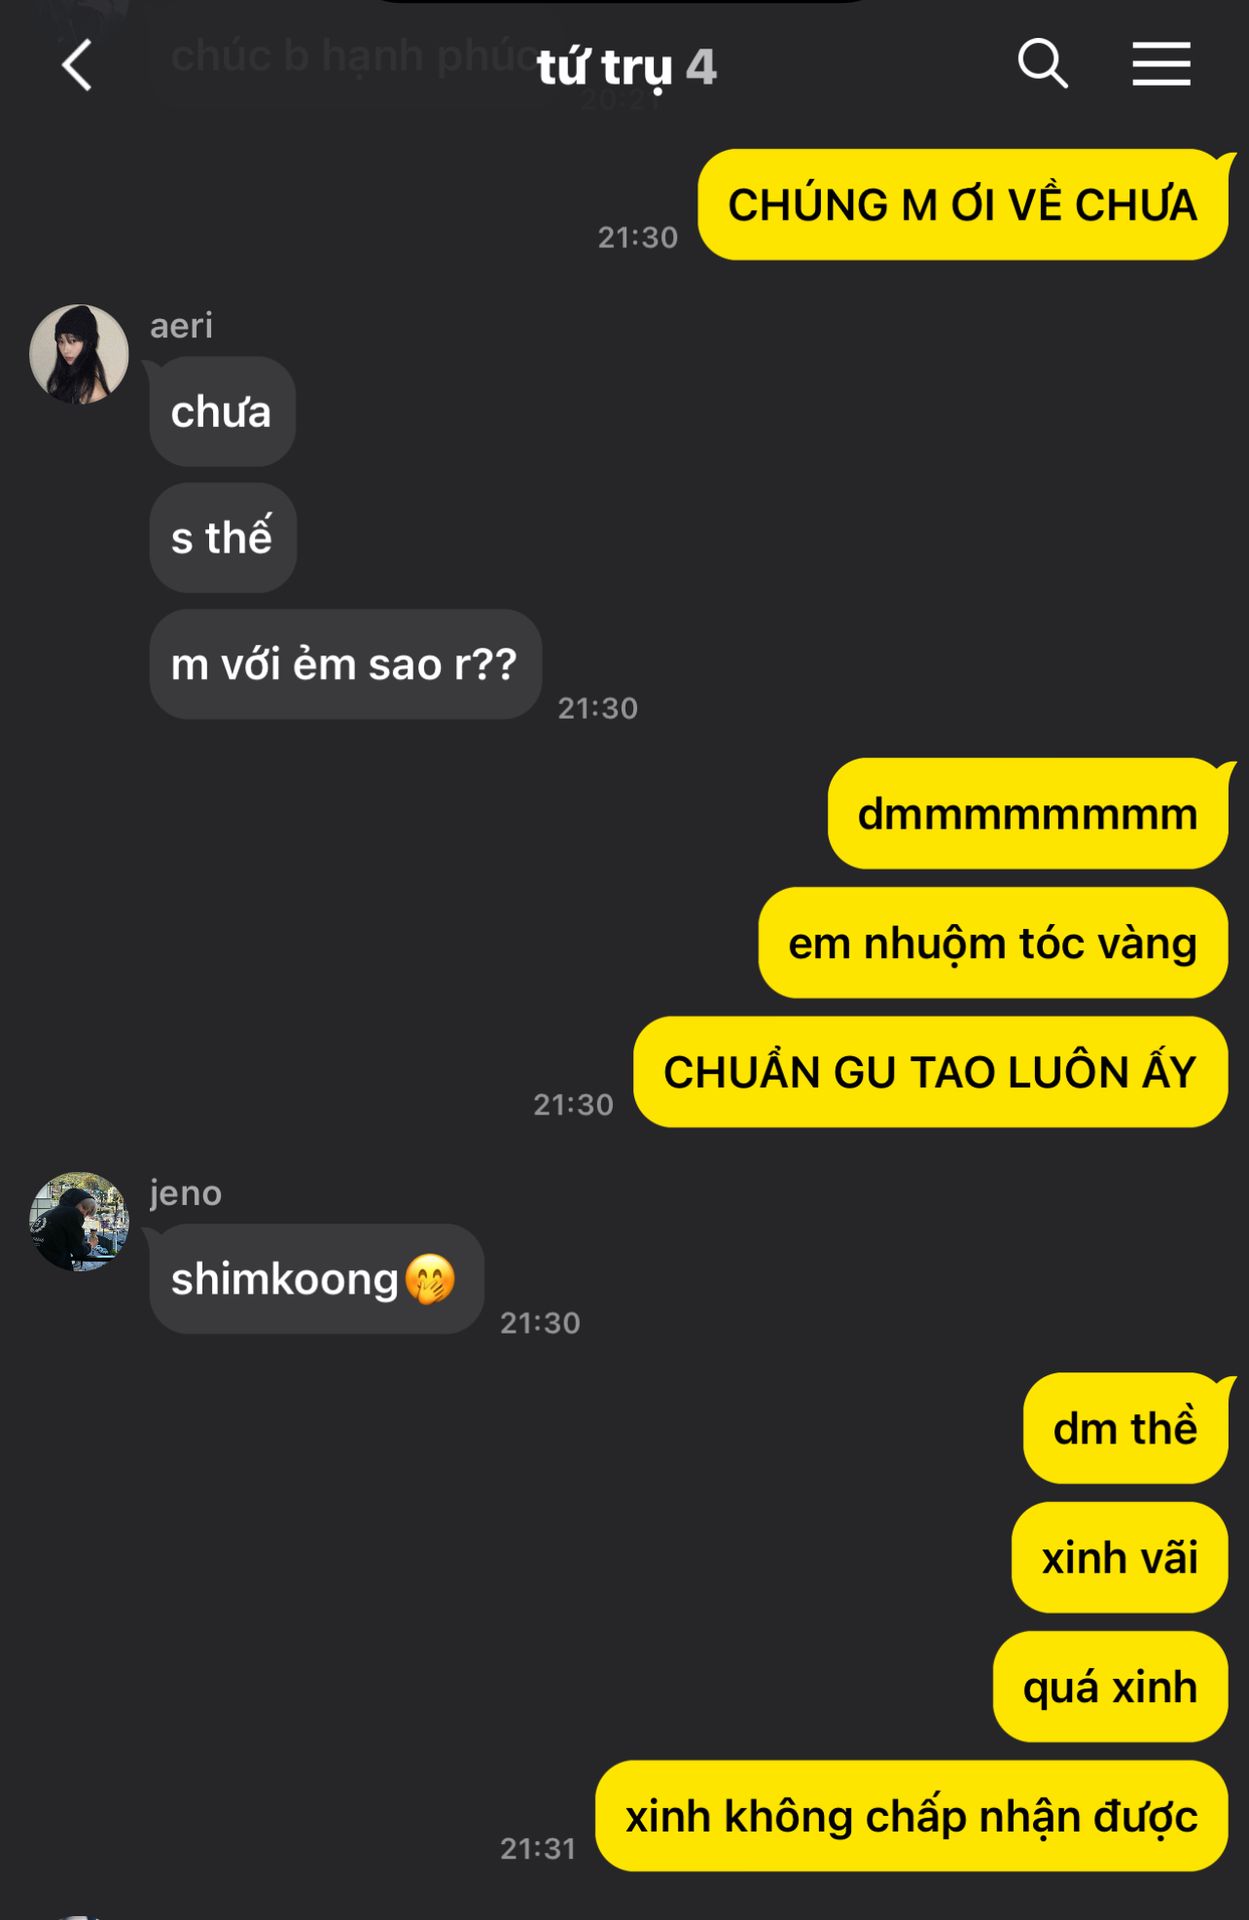Tap the "em nhuộm tóc vàng" message
The height and width of the screenshot is (1920, 1249).
pyautogui.click(x=993, y=942)
